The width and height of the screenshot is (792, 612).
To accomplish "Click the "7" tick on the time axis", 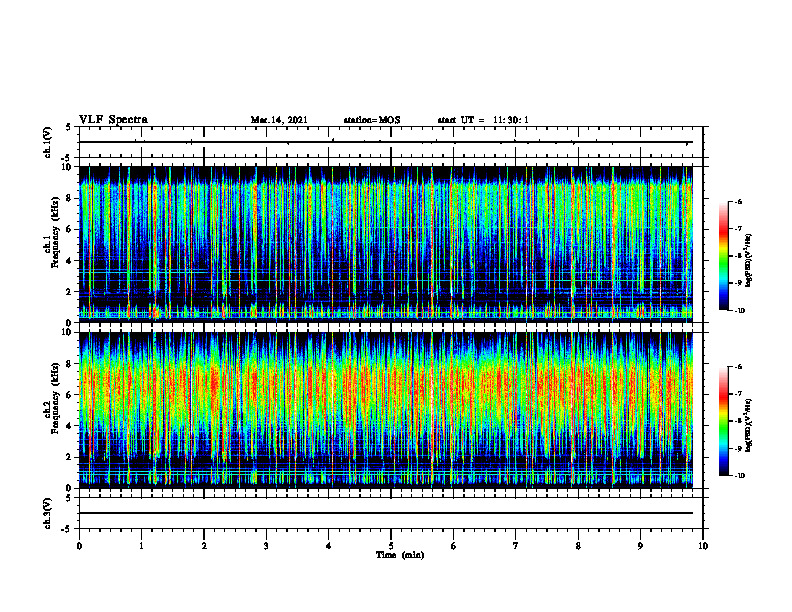I will coord(516,546).
